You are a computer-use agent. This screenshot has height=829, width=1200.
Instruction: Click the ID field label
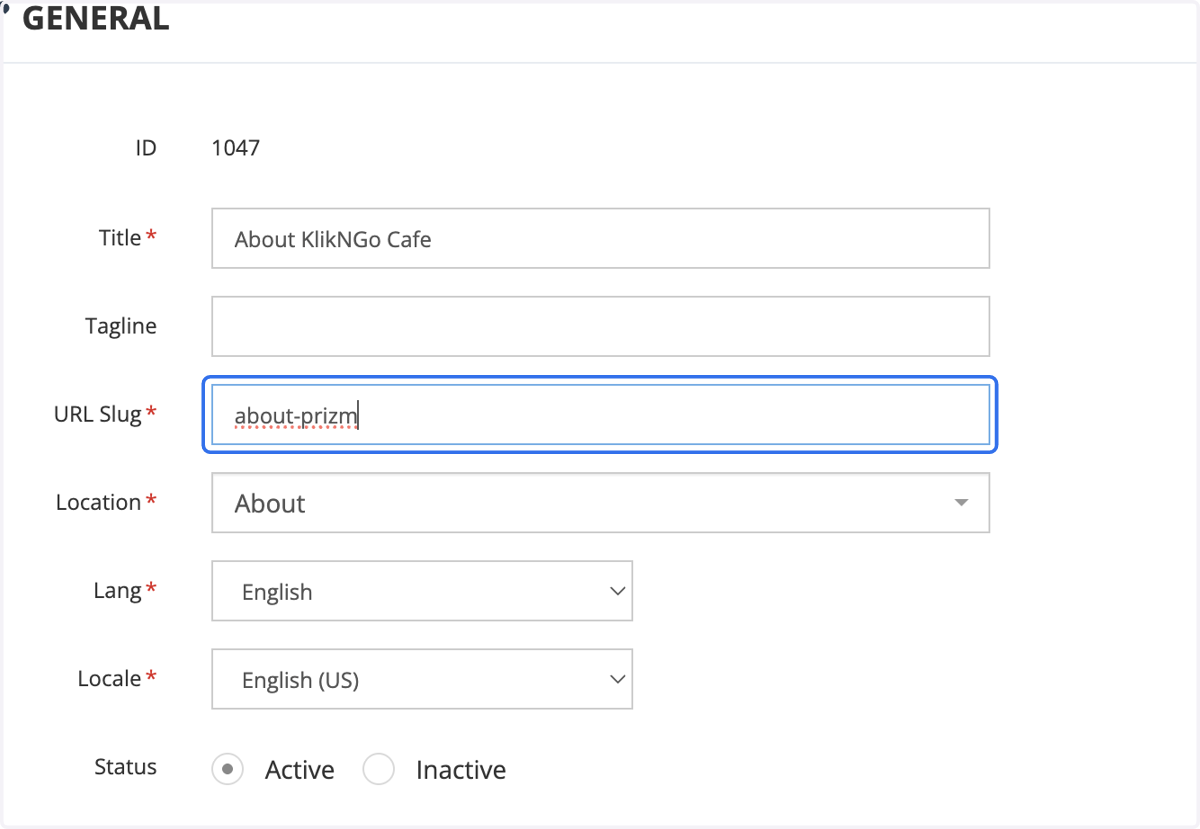click(x=146, y=148)
